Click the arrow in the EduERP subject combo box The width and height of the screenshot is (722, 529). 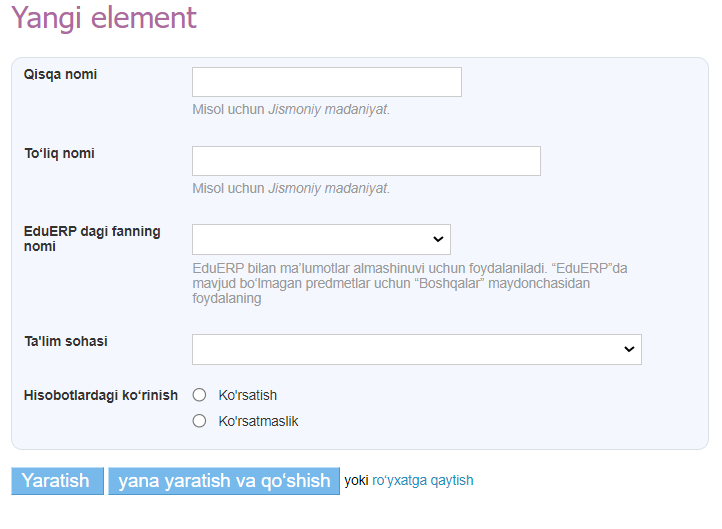point(437,239)
